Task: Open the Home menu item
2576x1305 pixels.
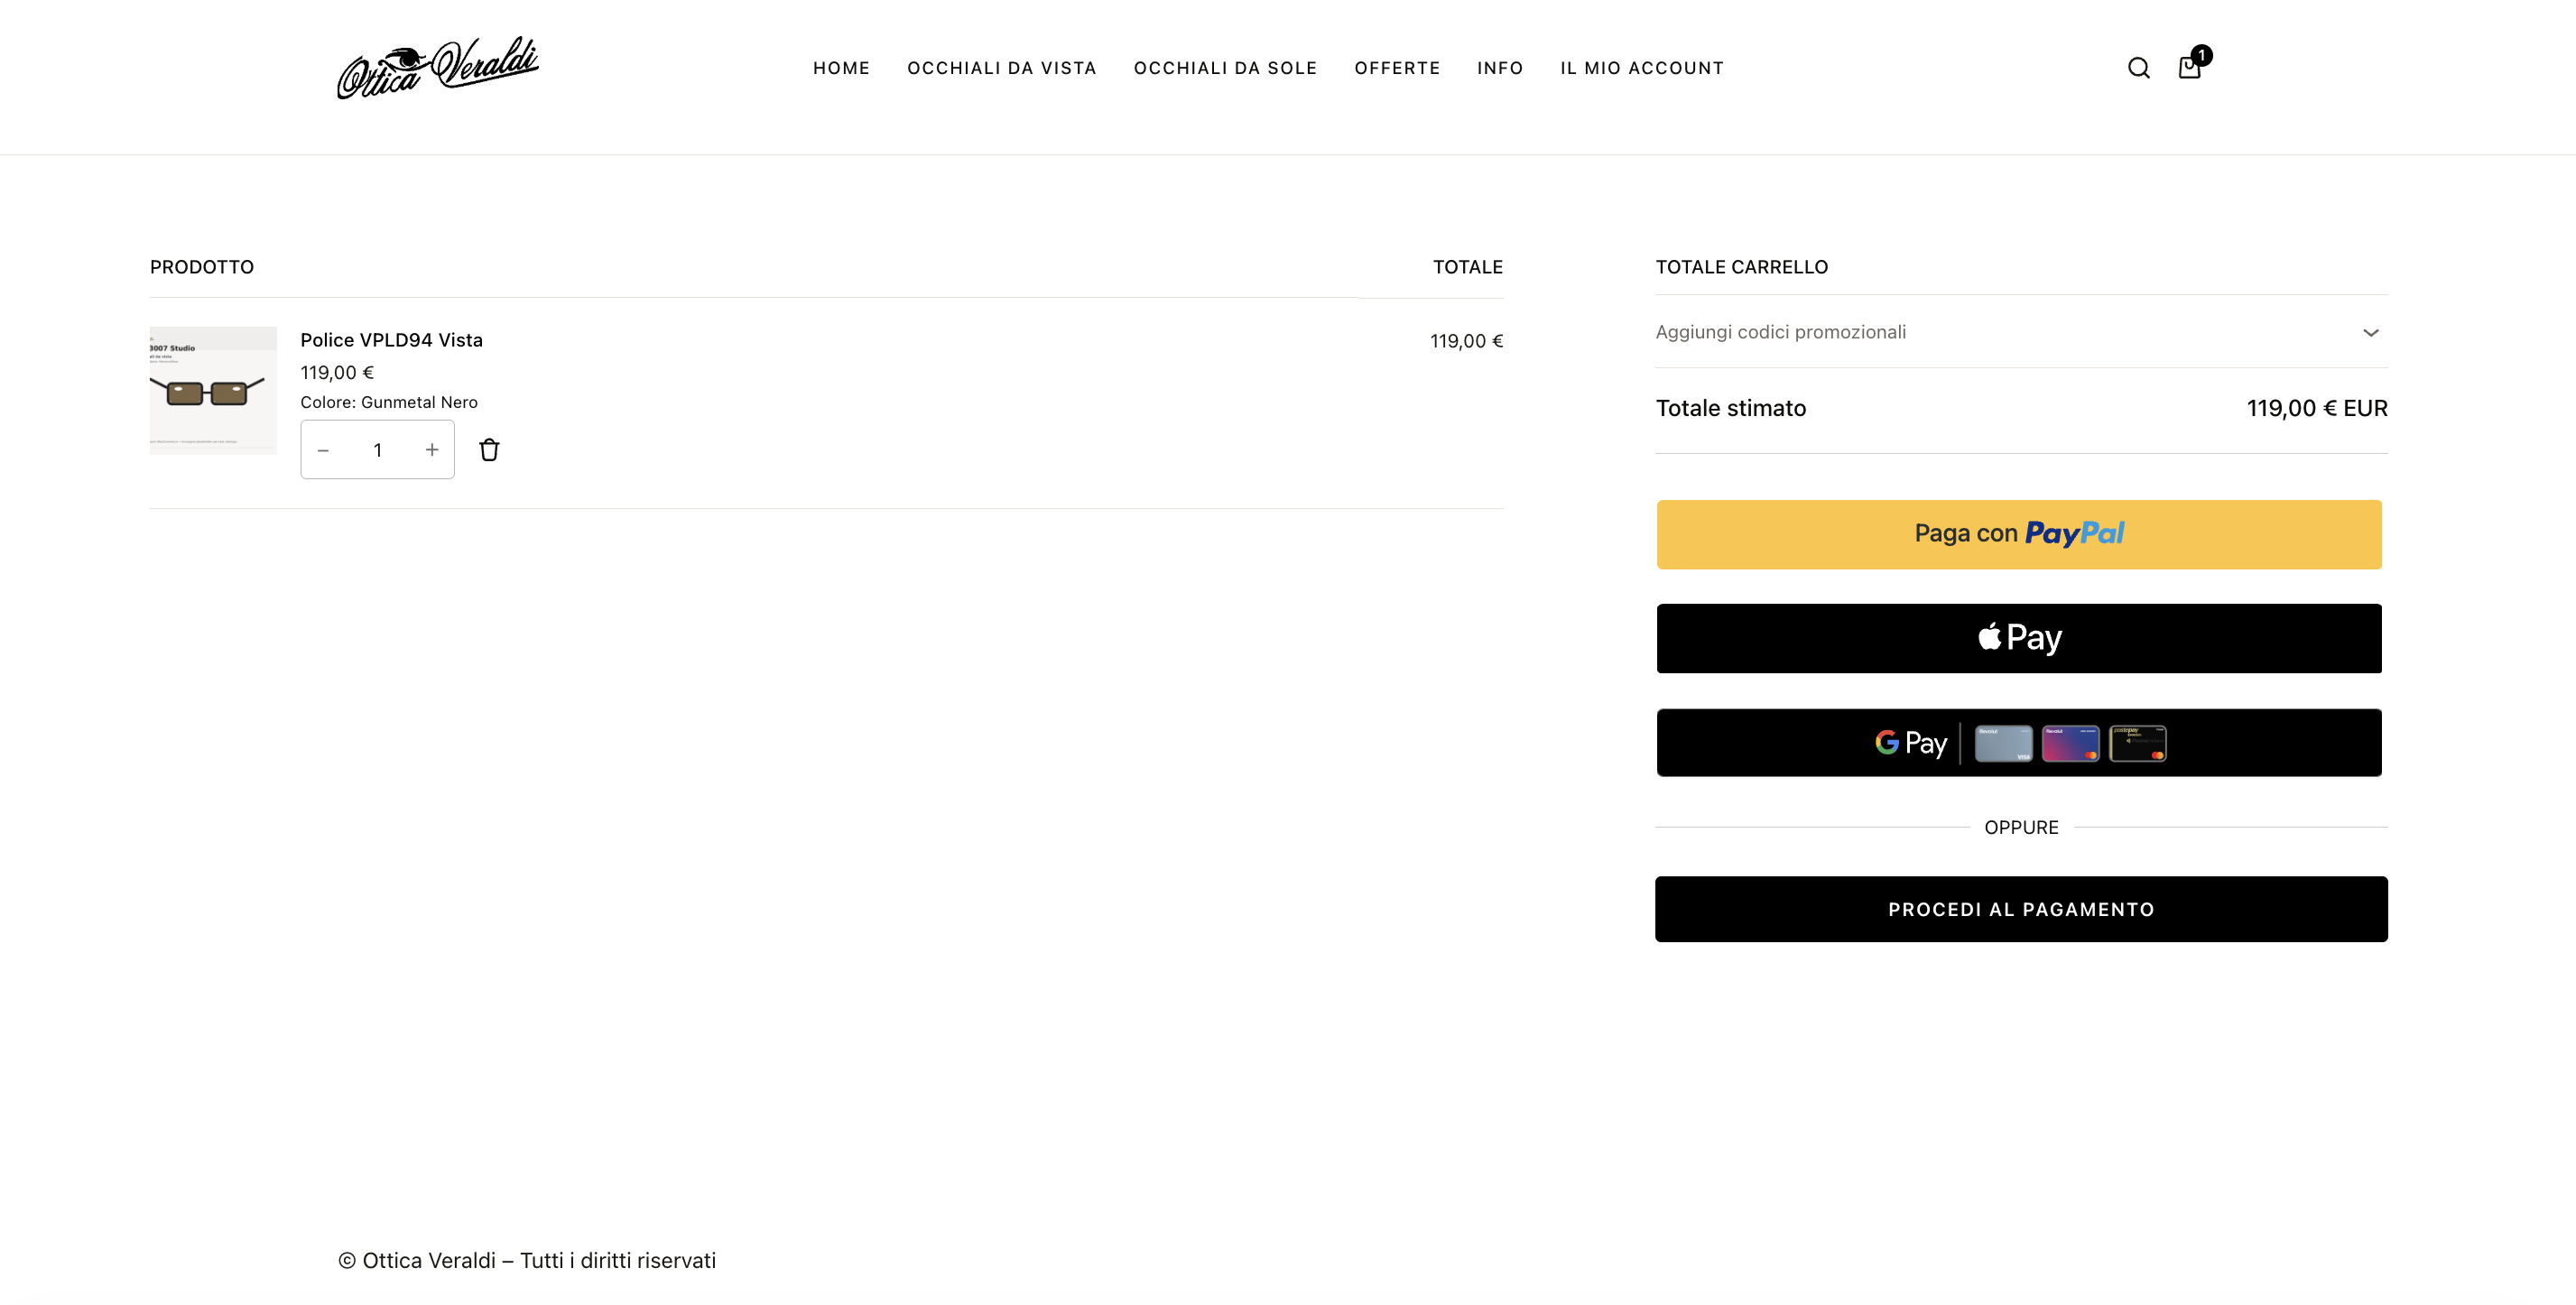Action: tap(841, 68)
